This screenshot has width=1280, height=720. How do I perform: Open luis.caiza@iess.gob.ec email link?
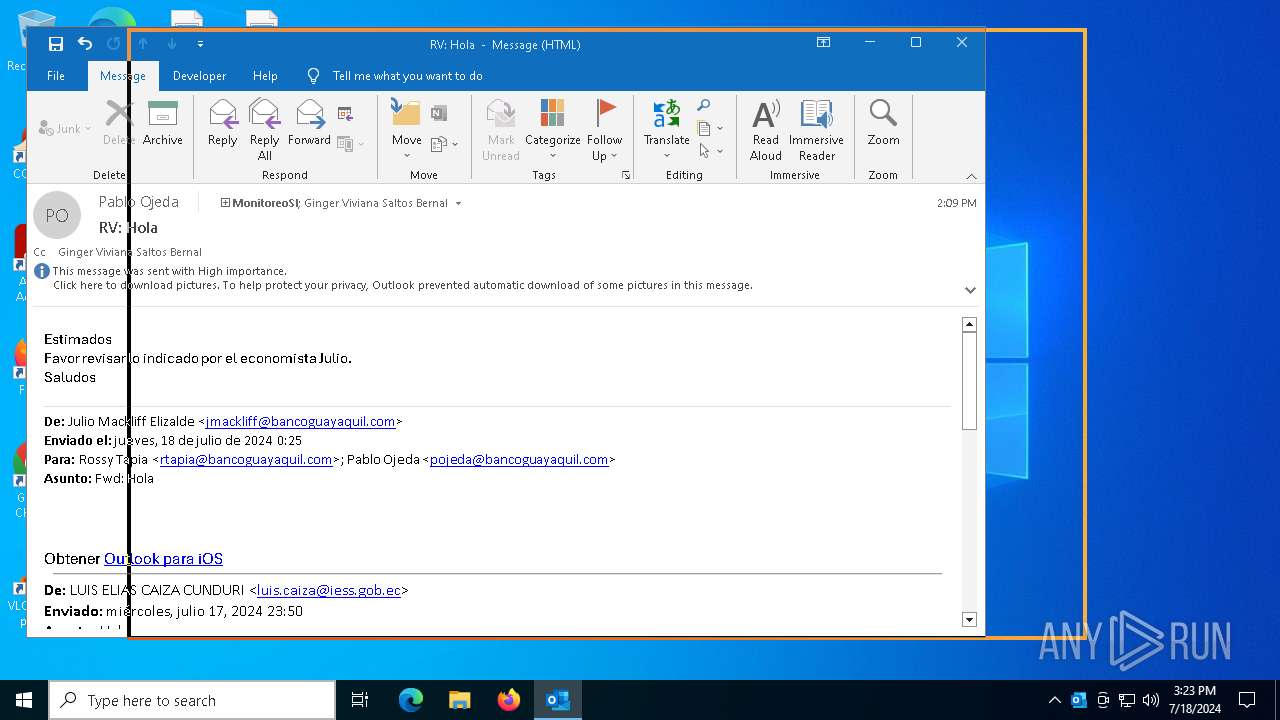329,590
